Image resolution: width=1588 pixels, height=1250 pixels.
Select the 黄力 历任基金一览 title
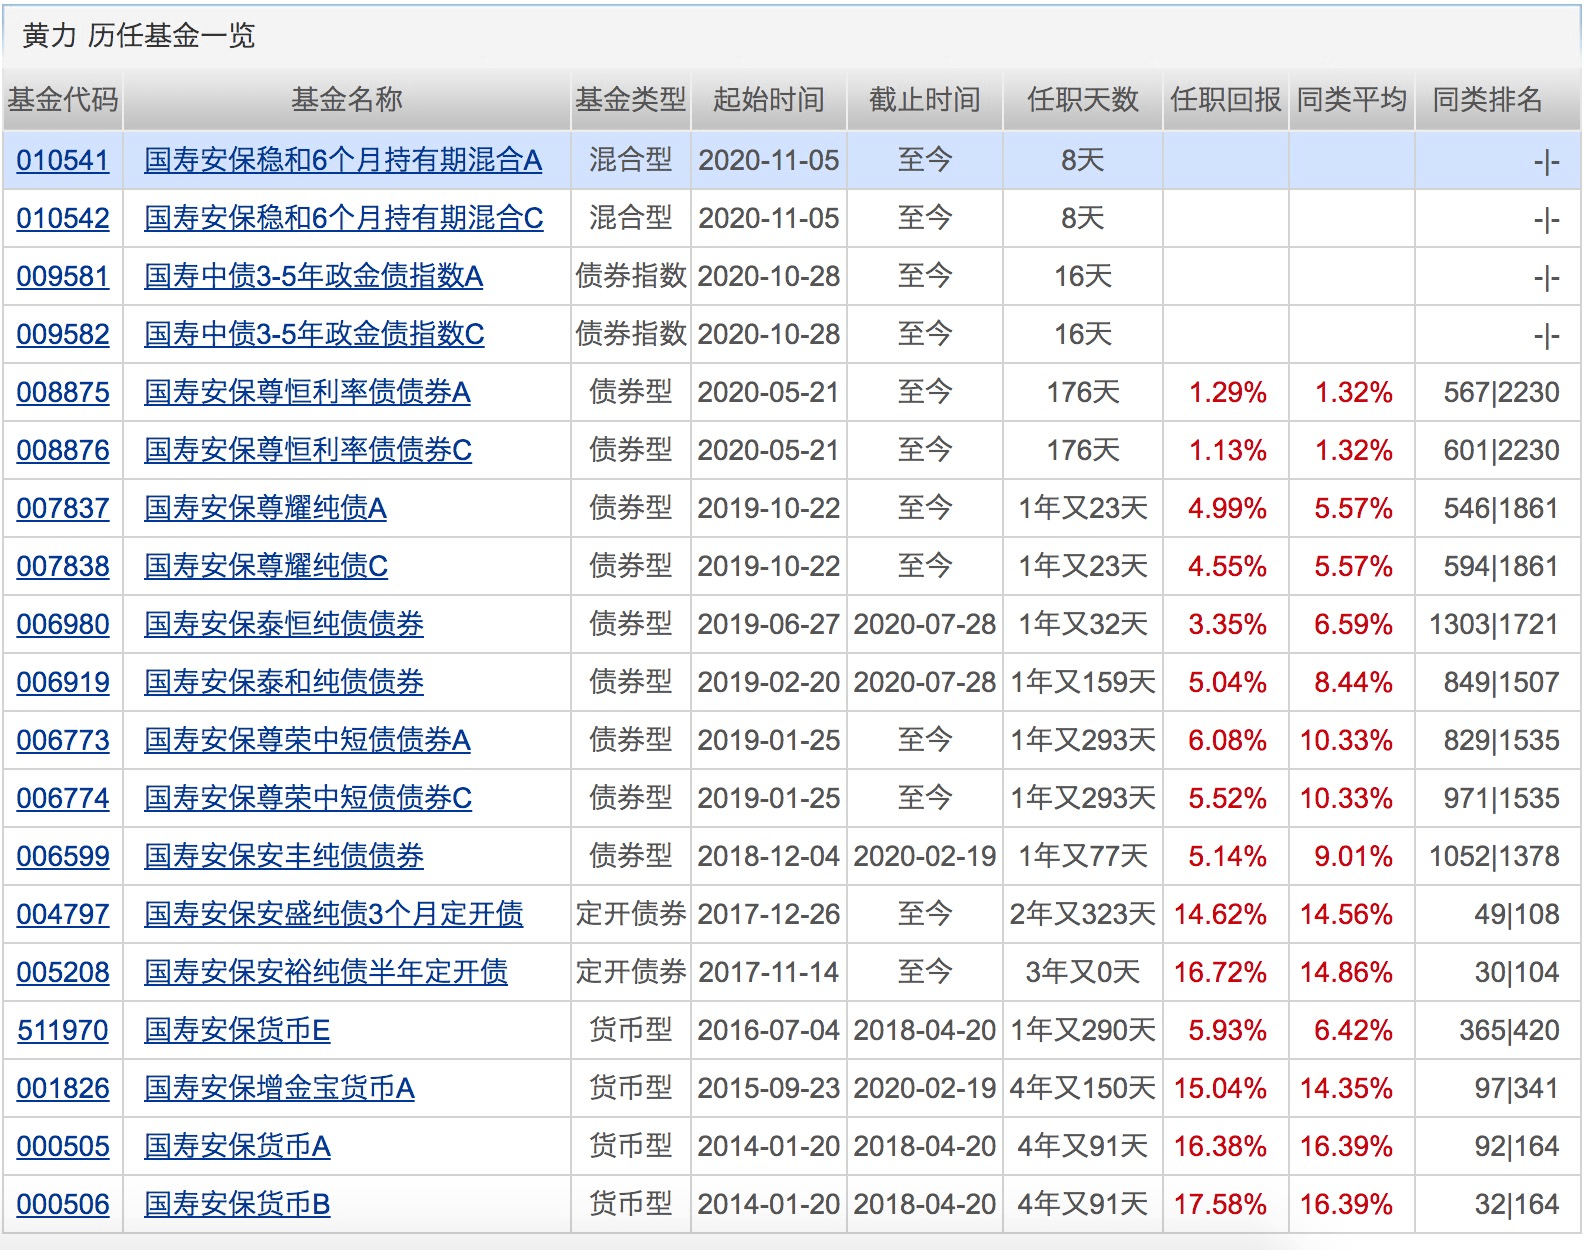138,36
